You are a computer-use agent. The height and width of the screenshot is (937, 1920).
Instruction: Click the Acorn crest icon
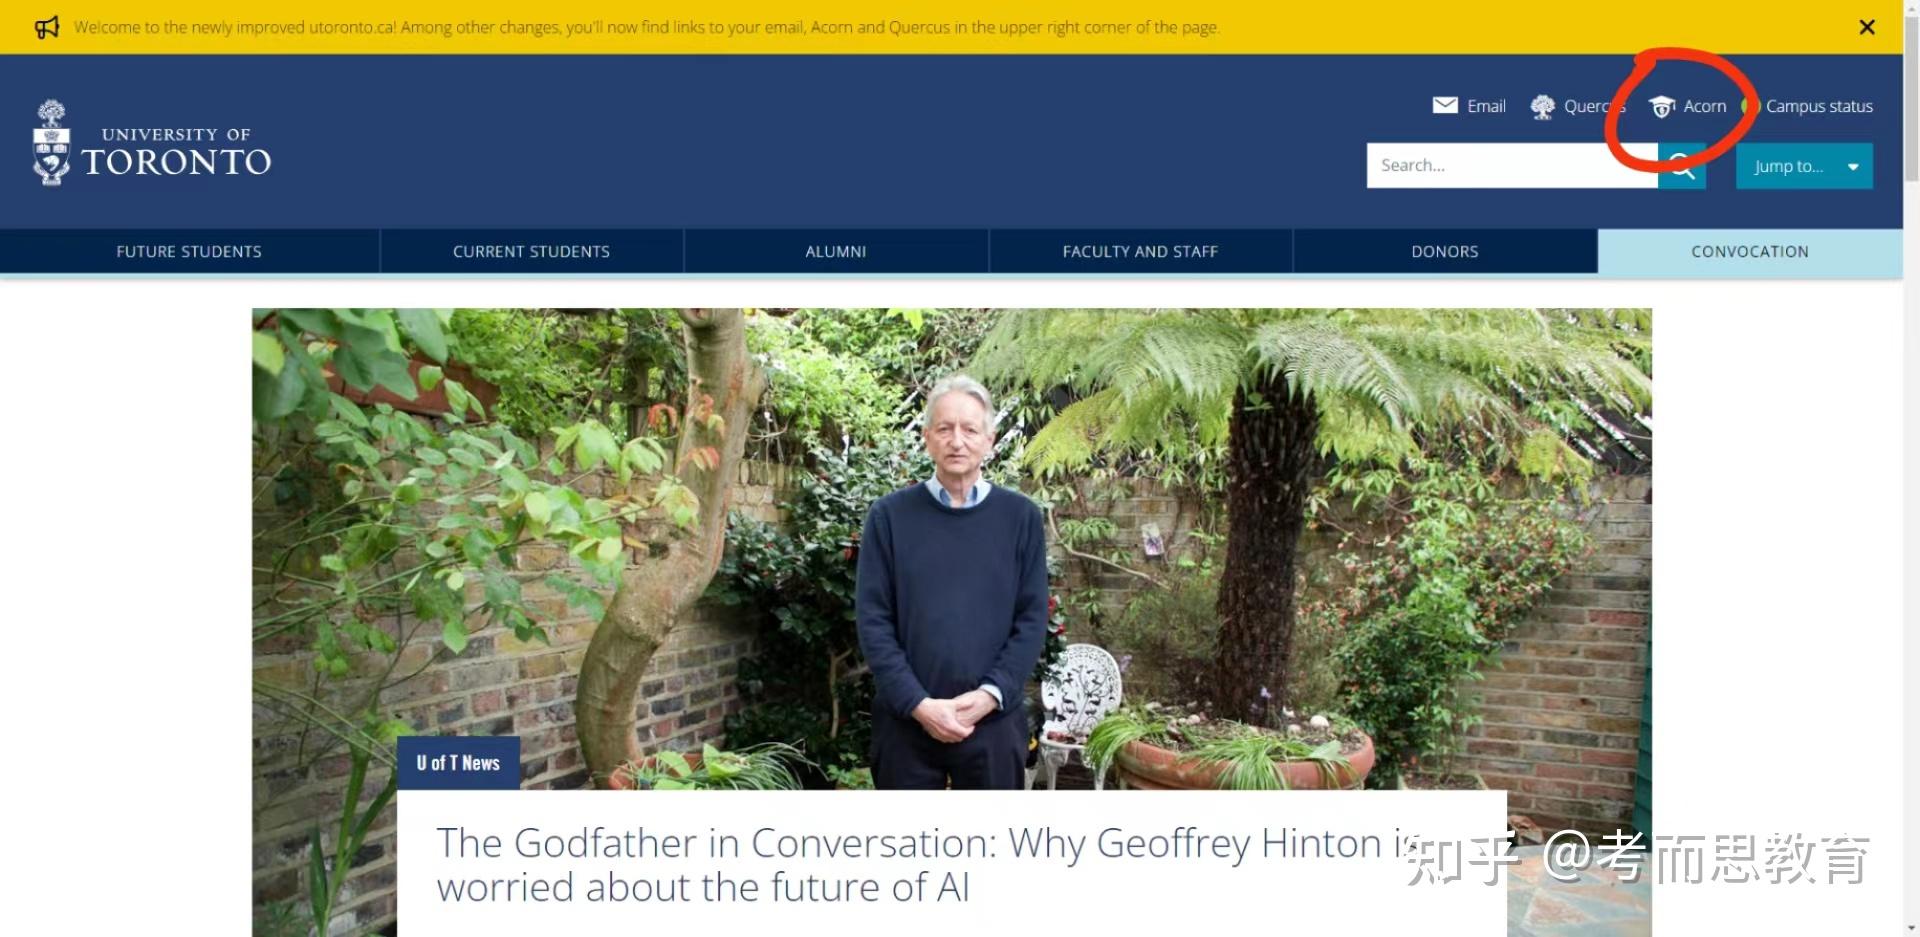1662,106
